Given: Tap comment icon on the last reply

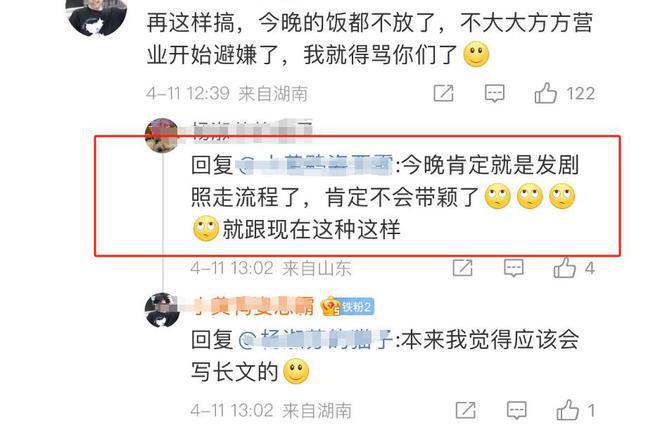Looking at the screenshot, I should [516, 410].
